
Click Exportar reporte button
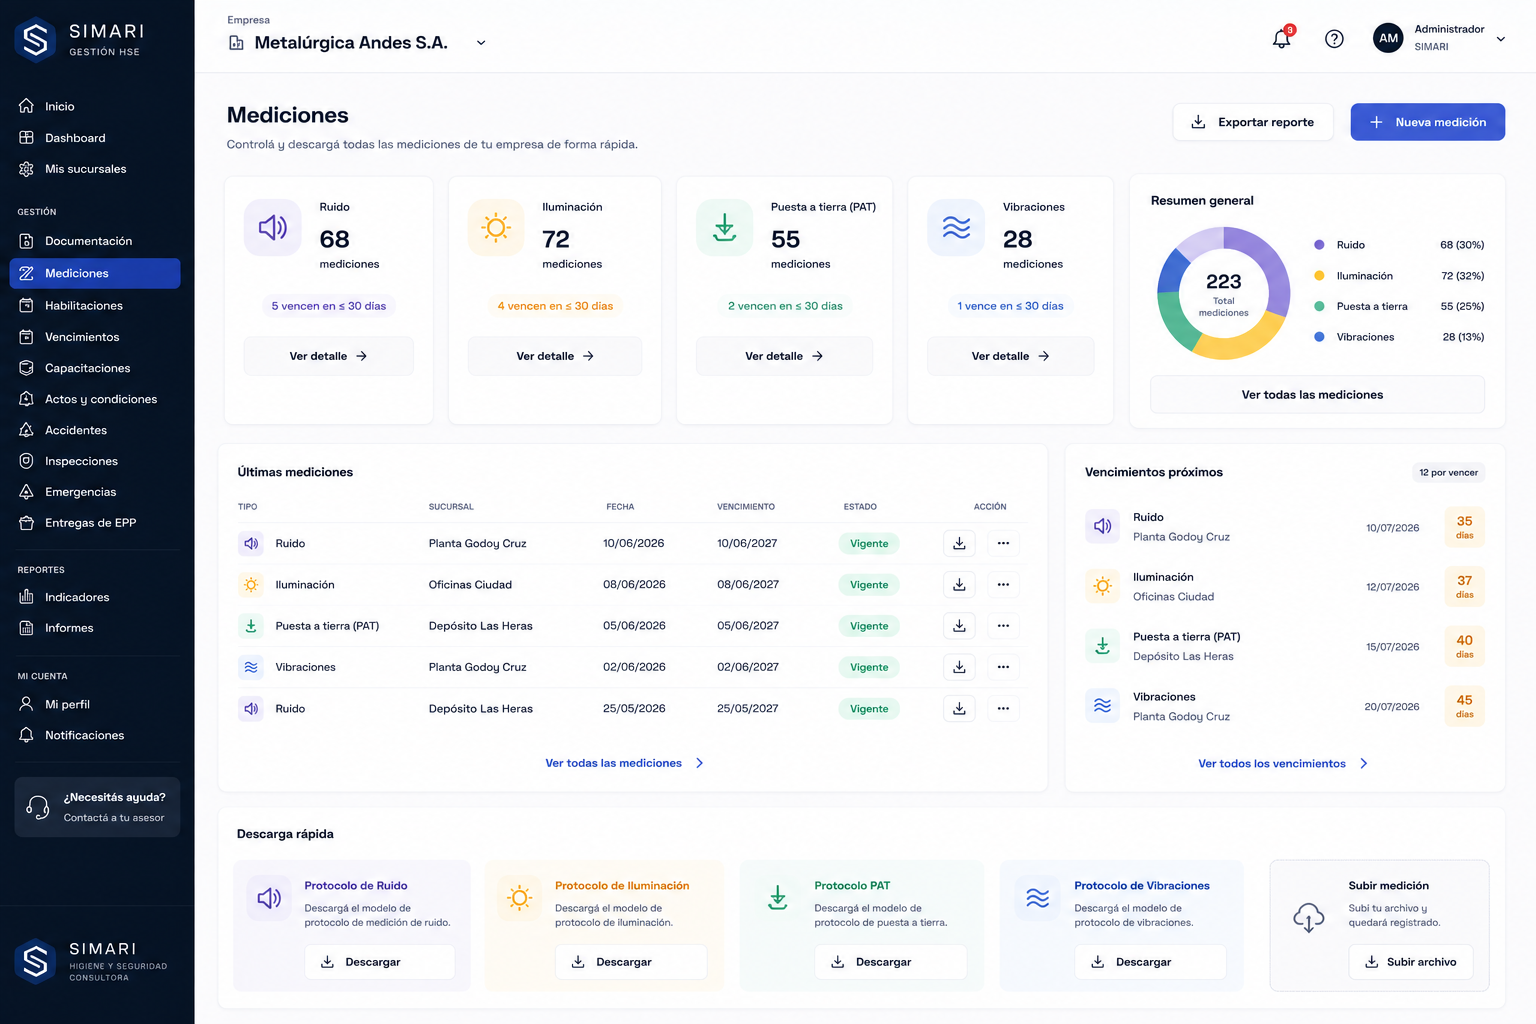coord(1253,122)
